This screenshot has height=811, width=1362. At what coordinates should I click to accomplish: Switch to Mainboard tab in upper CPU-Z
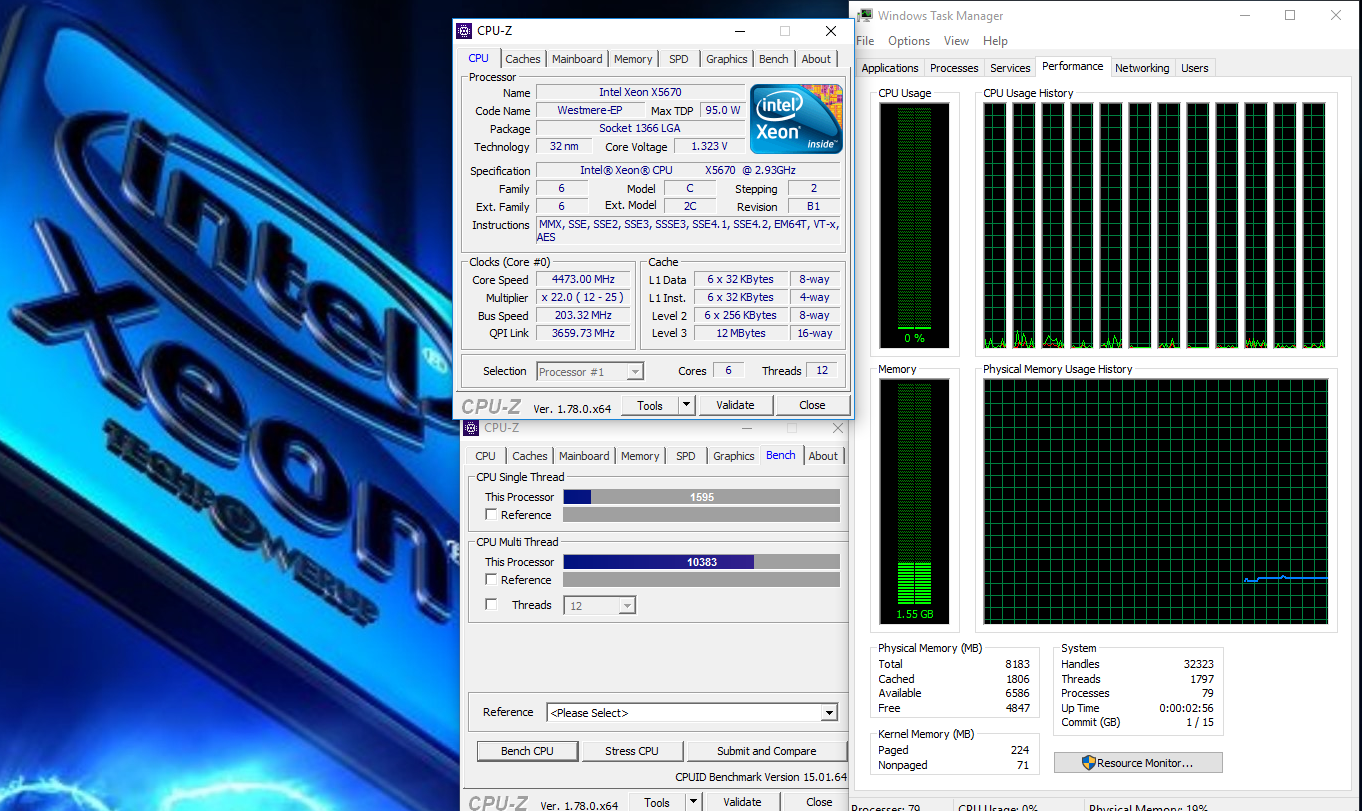click(577, 59)
